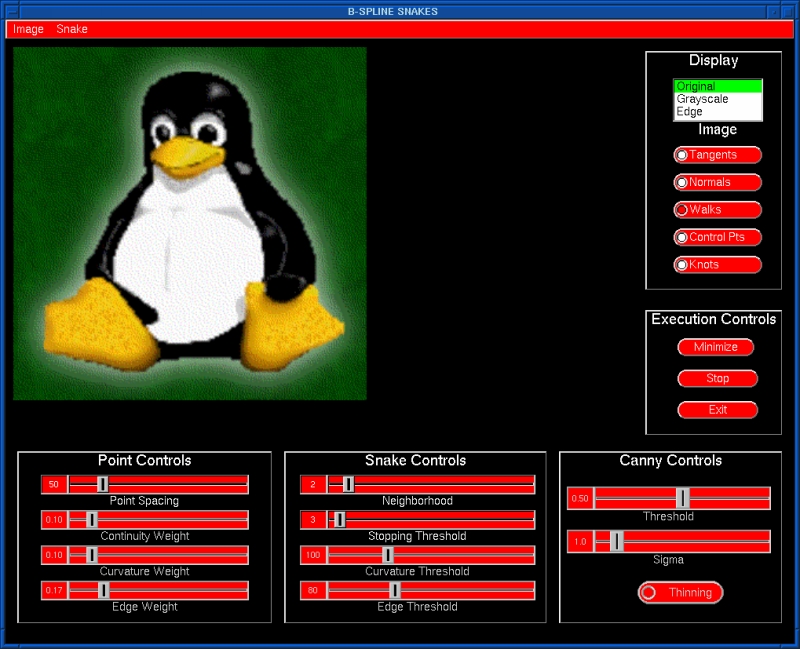Click the Continuity Weight slider track
The image size is (800, 649).
coord(170,520)
